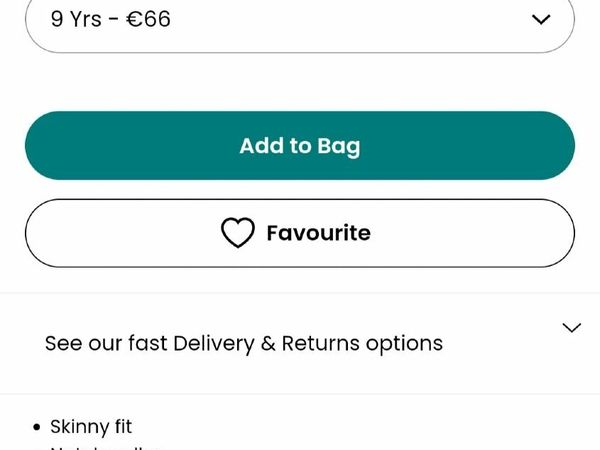Expand Delivery & Returns chevron arrow
Image resolution: width=600 pixels, height=450 pixels.
[572, 328]
